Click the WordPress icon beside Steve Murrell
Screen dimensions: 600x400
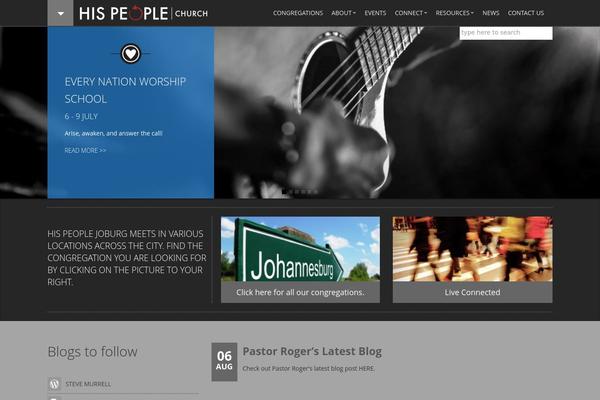tap(54, 384)
